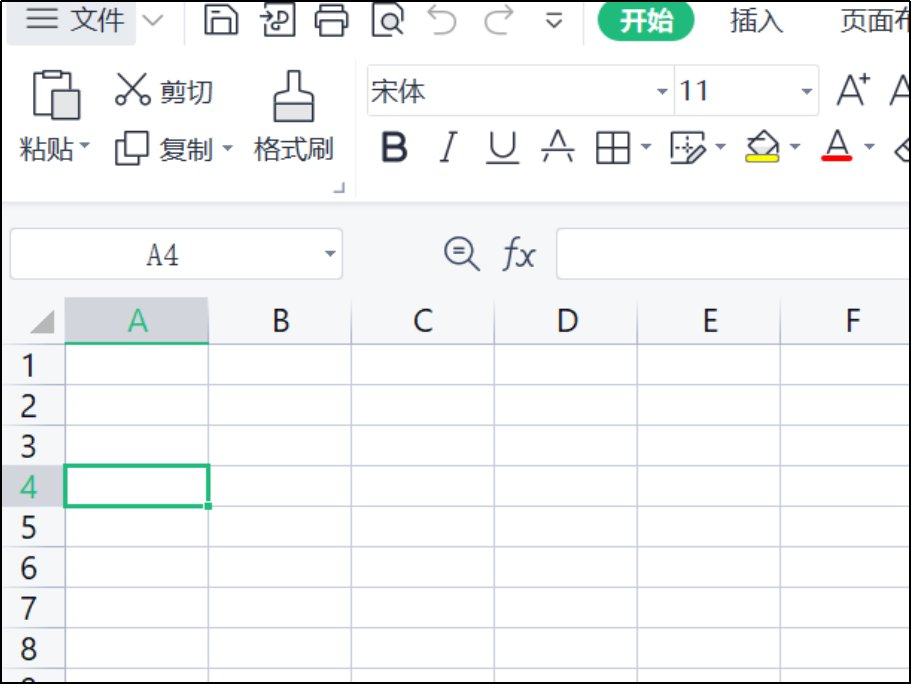911x684 pixels.
Task: Toggle bold formatting
Action: coord(393,147)
